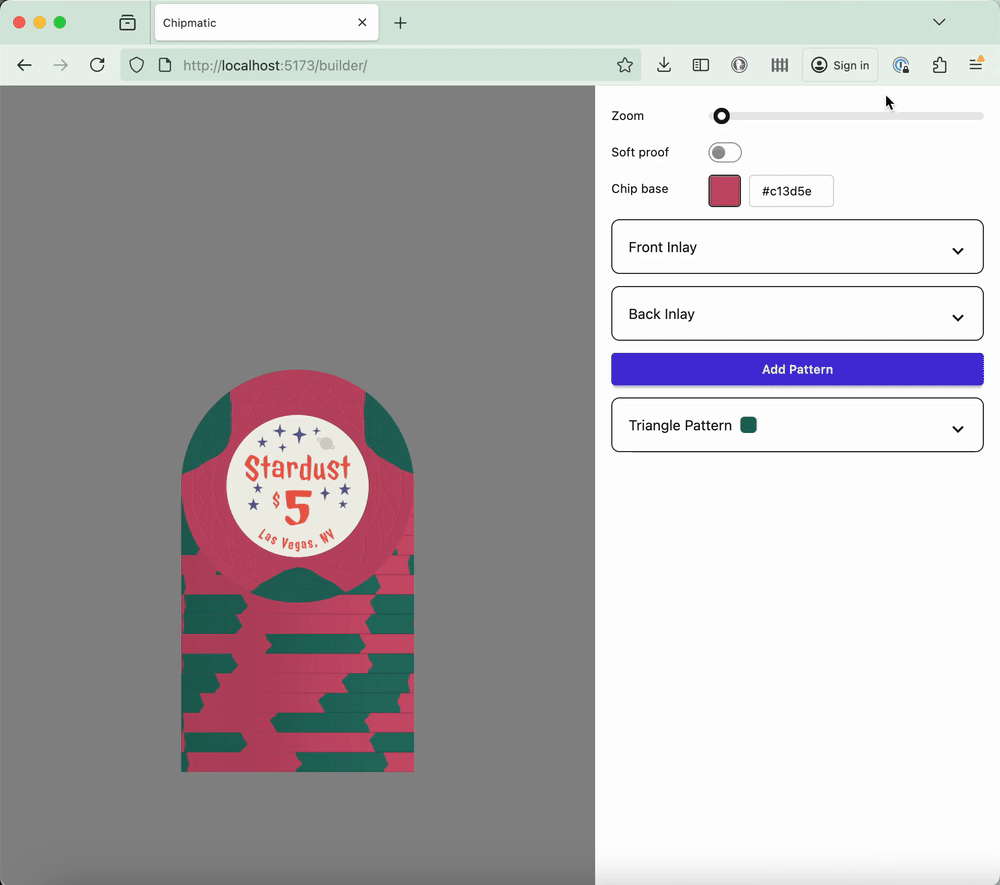Click the Zoom slider handle
1000x885 pixels.
(721, 116)
